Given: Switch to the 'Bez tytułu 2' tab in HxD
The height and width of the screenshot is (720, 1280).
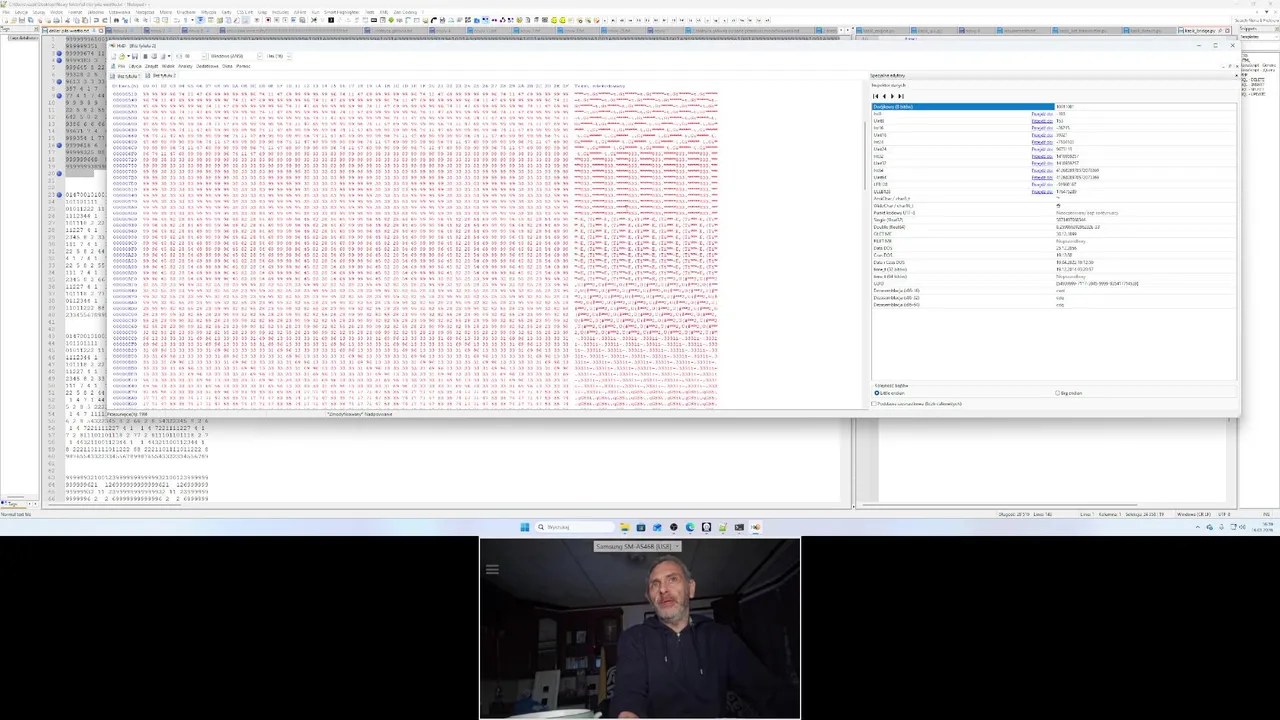Looking at the screenshot, I should click(x=161, y=76).
